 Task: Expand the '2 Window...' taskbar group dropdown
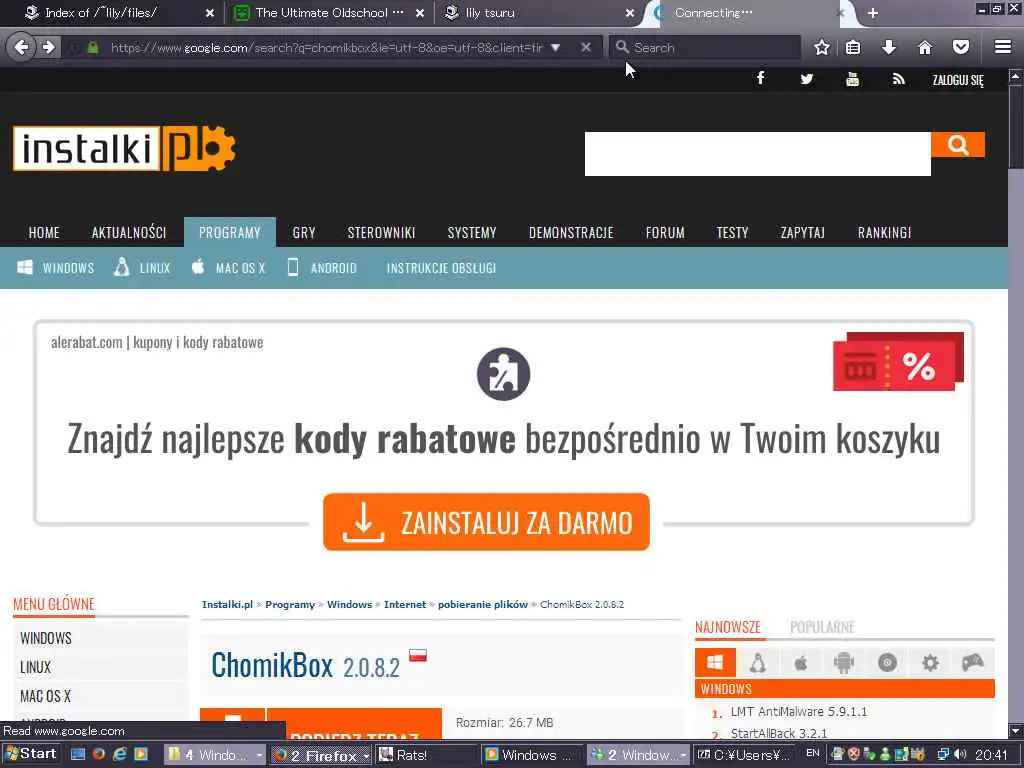(683, 755)
